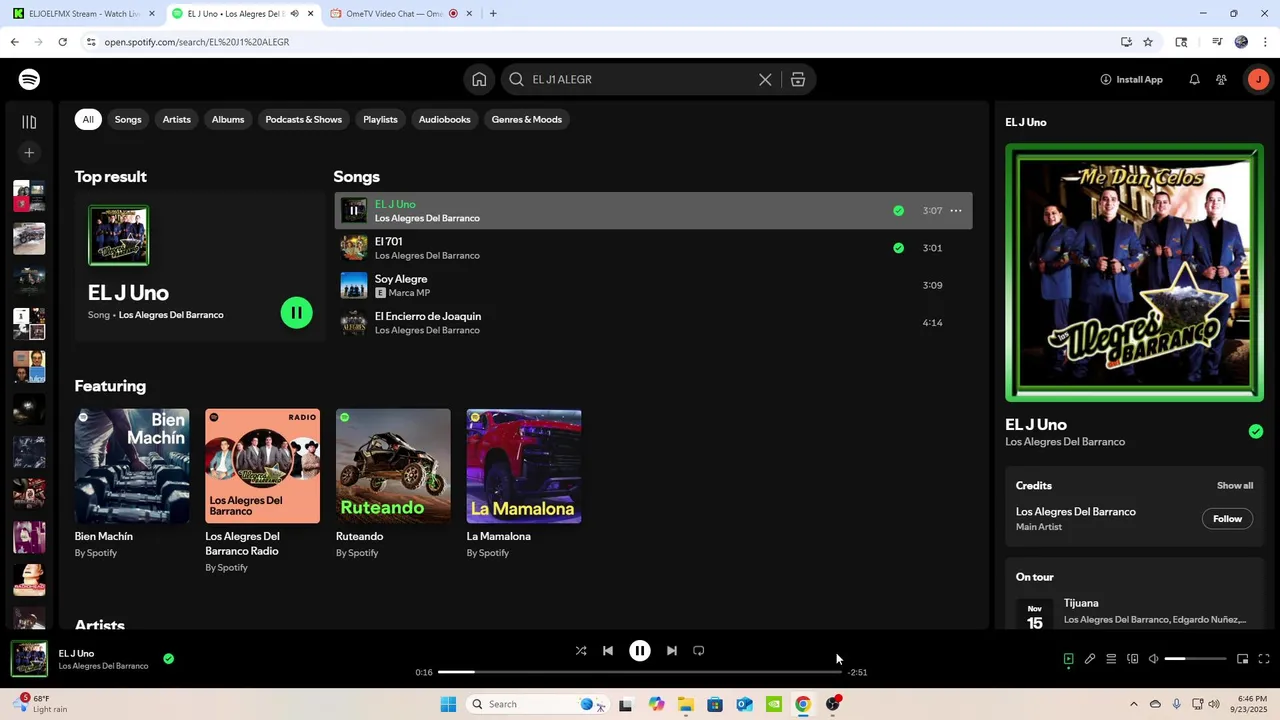Click the Install App button
Screen dimensions: 1280x720
click(x=1131, y=79)
